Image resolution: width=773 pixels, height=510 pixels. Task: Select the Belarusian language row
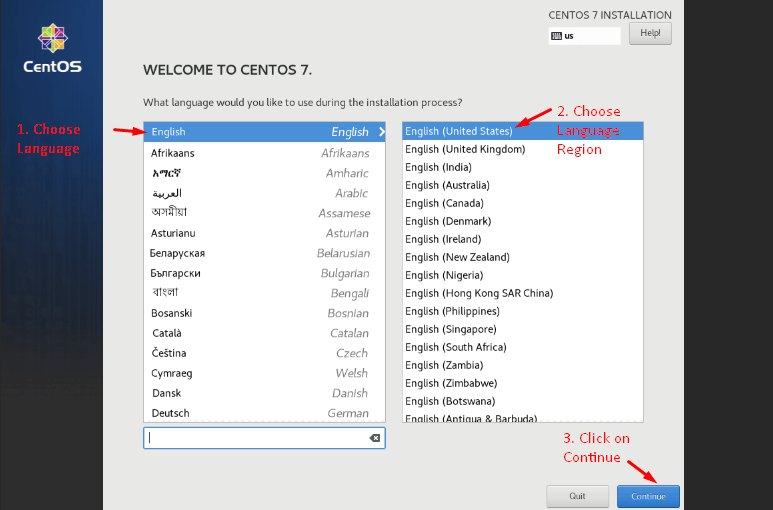[x=264, y=253]
